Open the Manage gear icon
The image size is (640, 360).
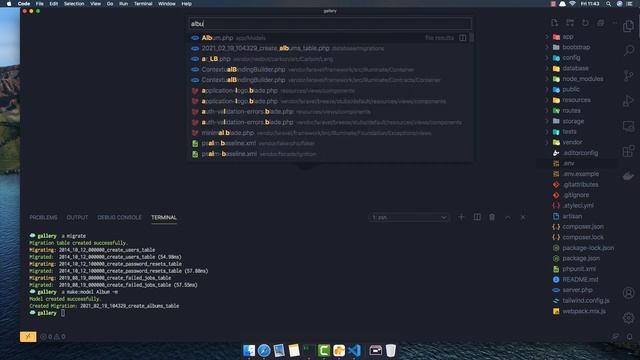pyautogui.click(x=629, y=318)
